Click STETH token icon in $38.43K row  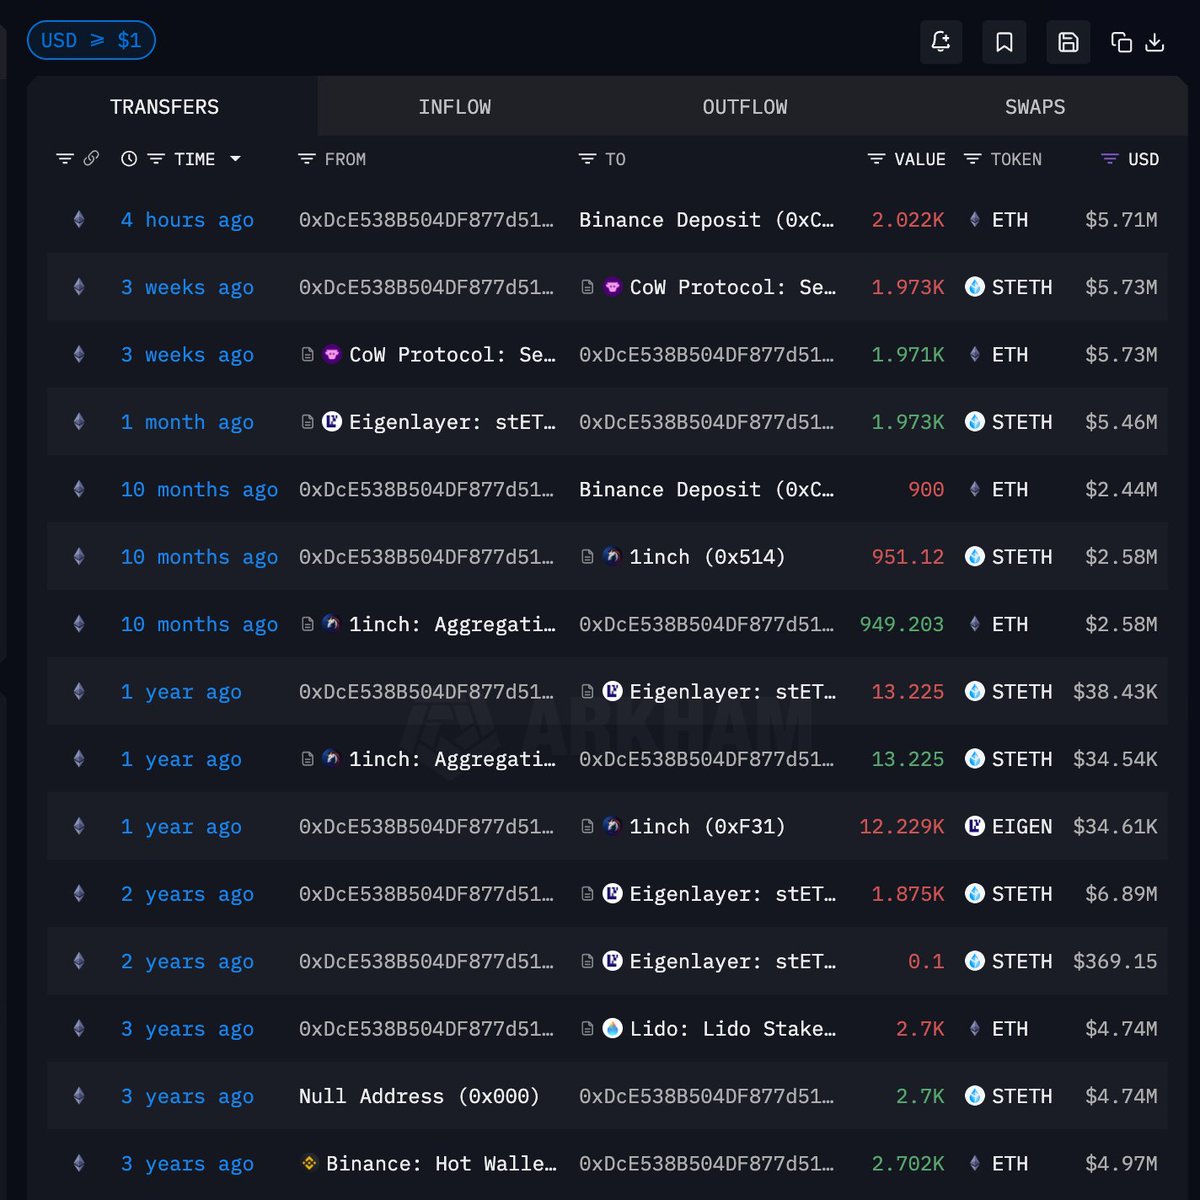pos(974,692)
